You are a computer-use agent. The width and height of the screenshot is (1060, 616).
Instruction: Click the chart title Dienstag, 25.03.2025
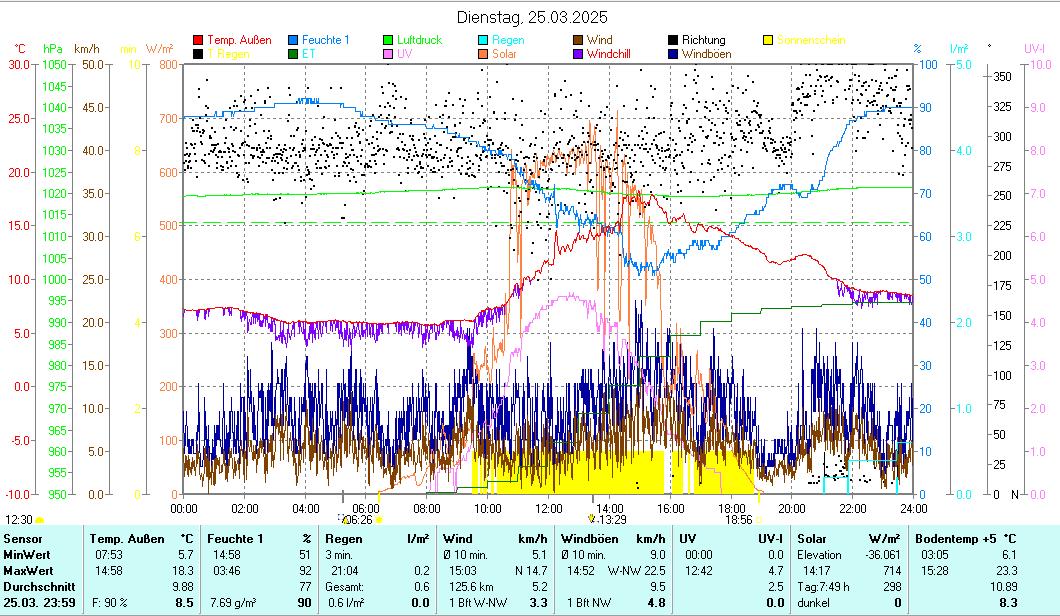(x=531, y=17)
